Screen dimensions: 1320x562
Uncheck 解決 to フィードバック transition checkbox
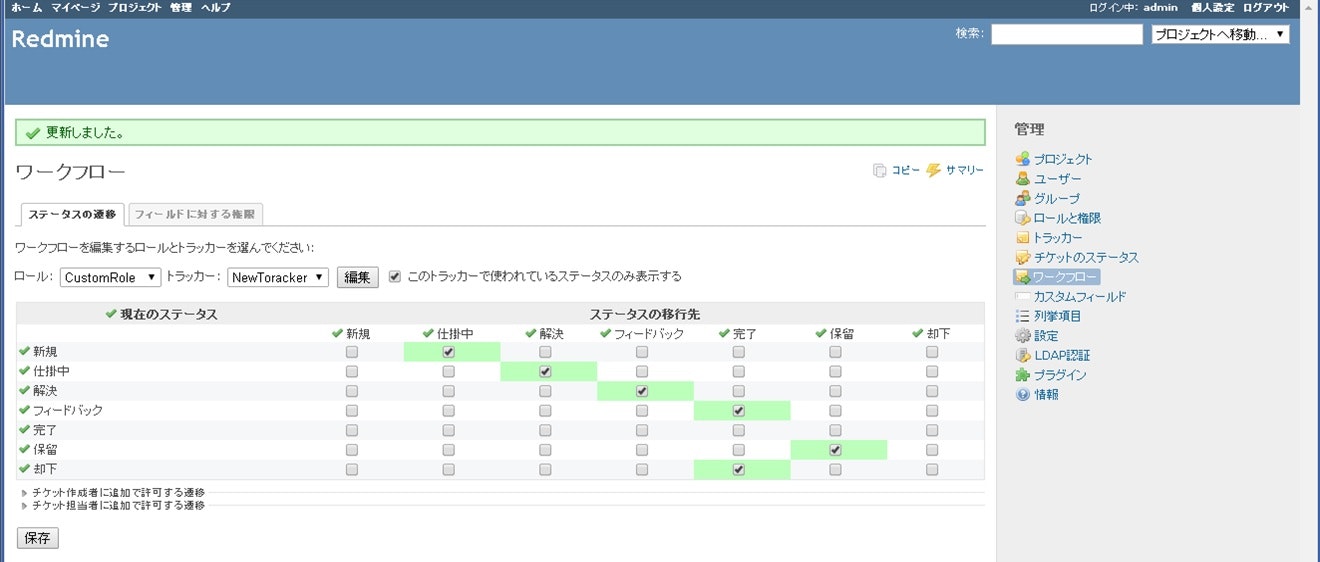pyautogui.click(x=642, y=391)
